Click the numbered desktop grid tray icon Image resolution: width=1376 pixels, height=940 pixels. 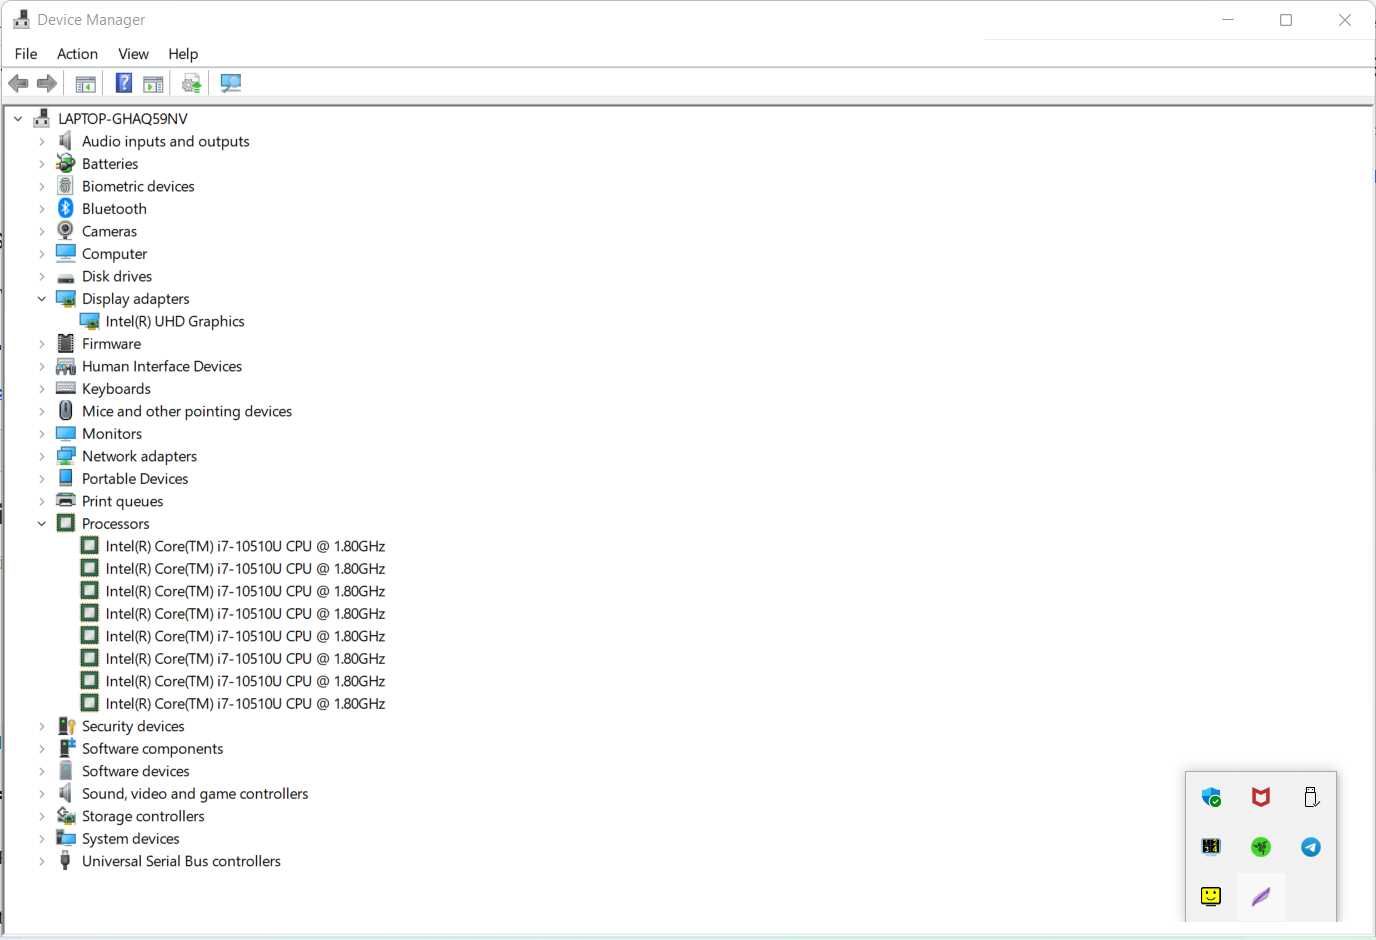pos(1211,847)
